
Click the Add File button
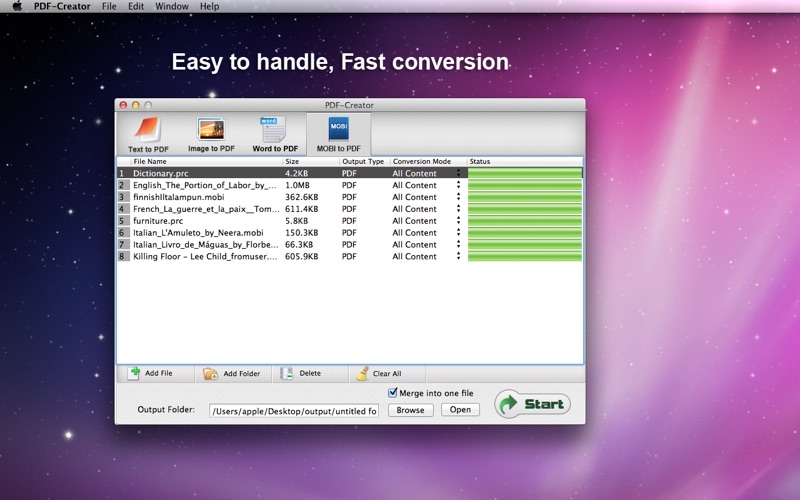tap(155, 373)
